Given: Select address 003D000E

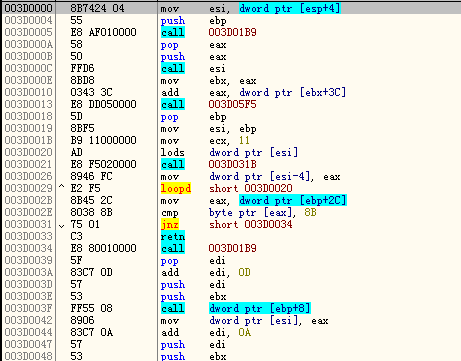Looking at the screenshot, I should [x=29, y=80].
